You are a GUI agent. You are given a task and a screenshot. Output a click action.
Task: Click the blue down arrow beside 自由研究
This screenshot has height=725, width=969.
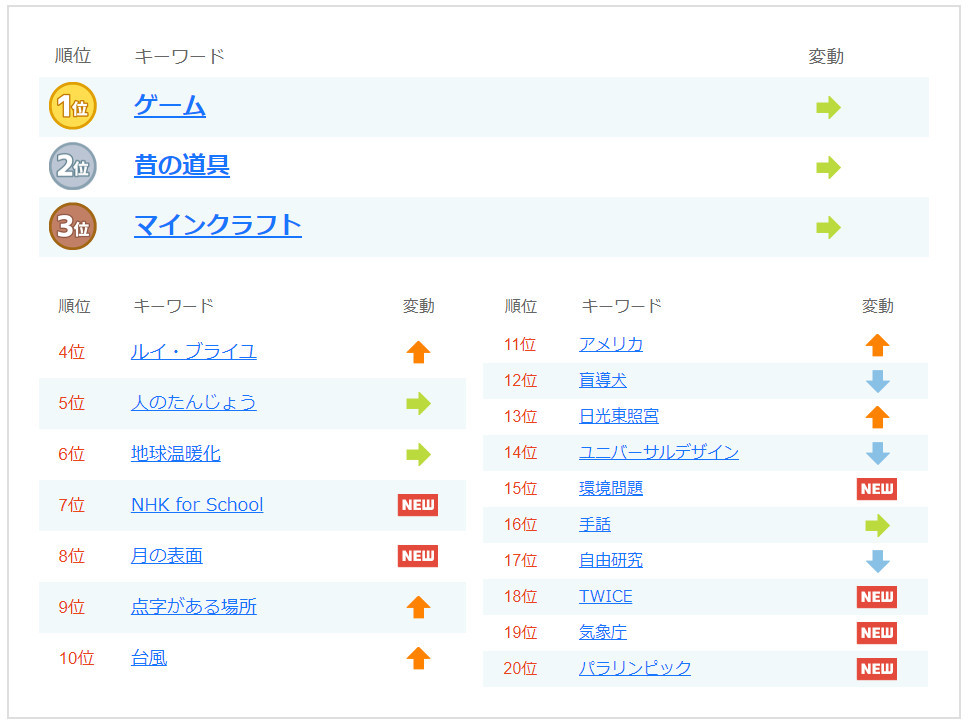coord(878,561)
